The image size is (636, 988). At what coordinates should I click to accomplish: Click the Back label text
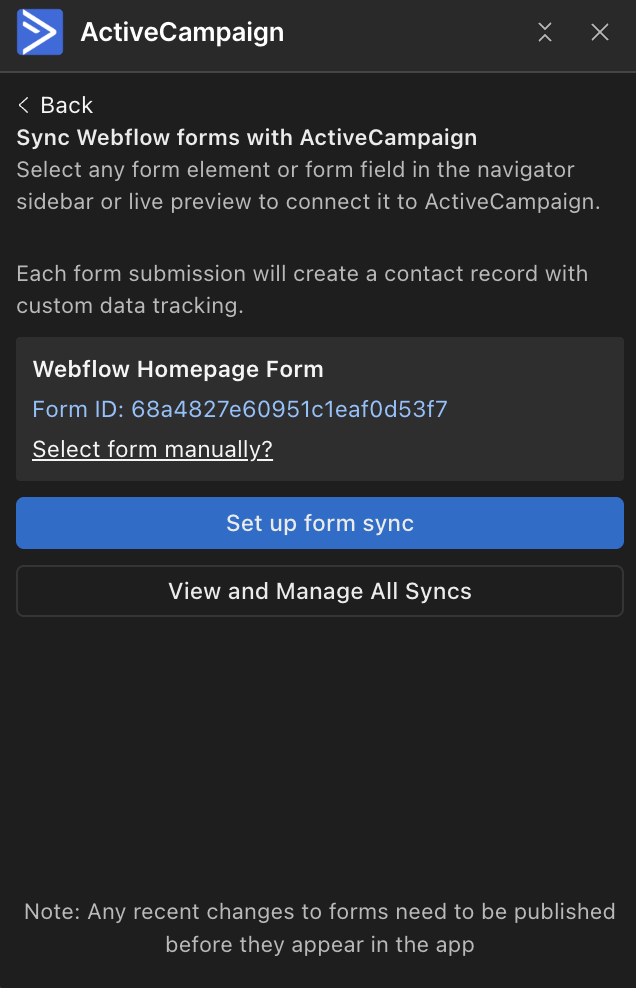66,105
